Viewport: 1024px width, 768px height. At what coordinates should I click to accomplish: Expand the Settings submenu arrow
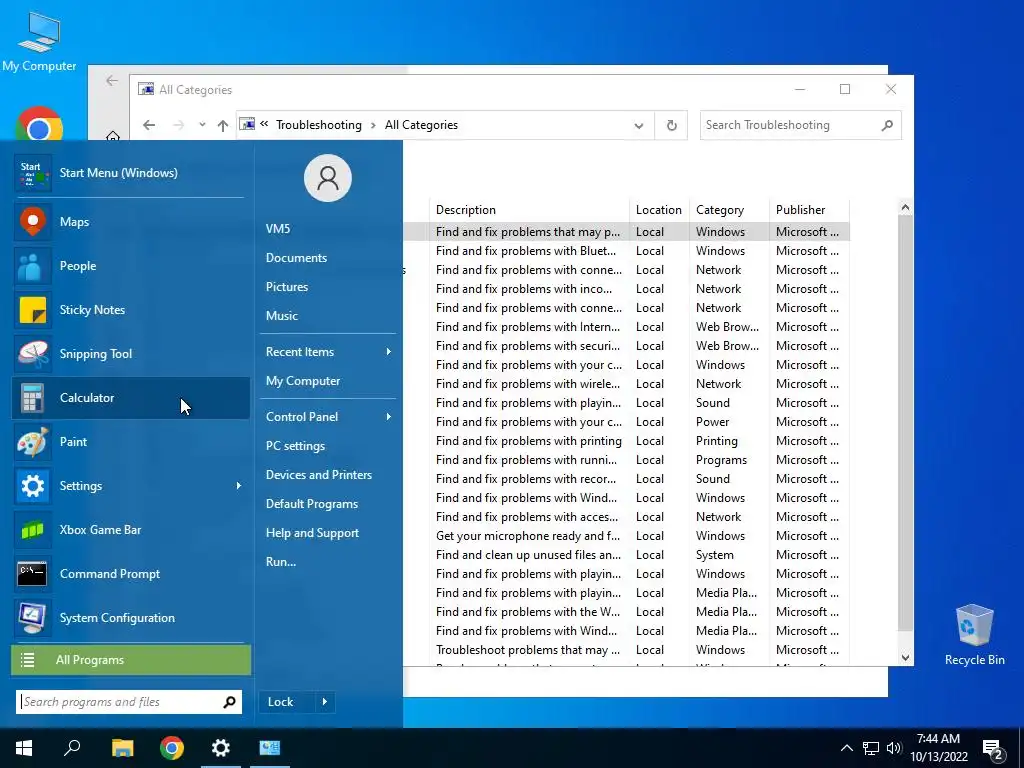click(238, 486)
